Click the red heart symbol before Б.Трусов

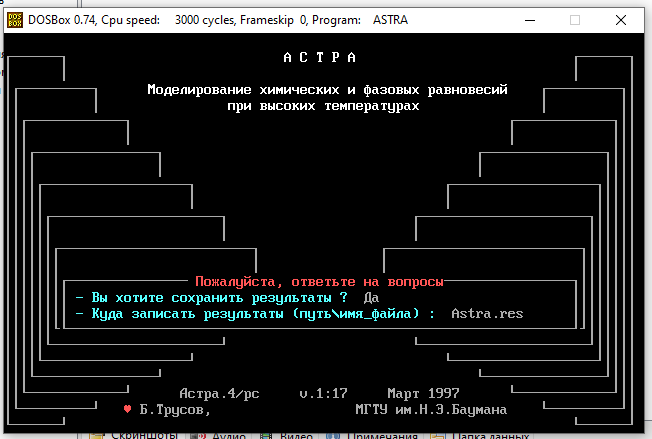(128, 409)
